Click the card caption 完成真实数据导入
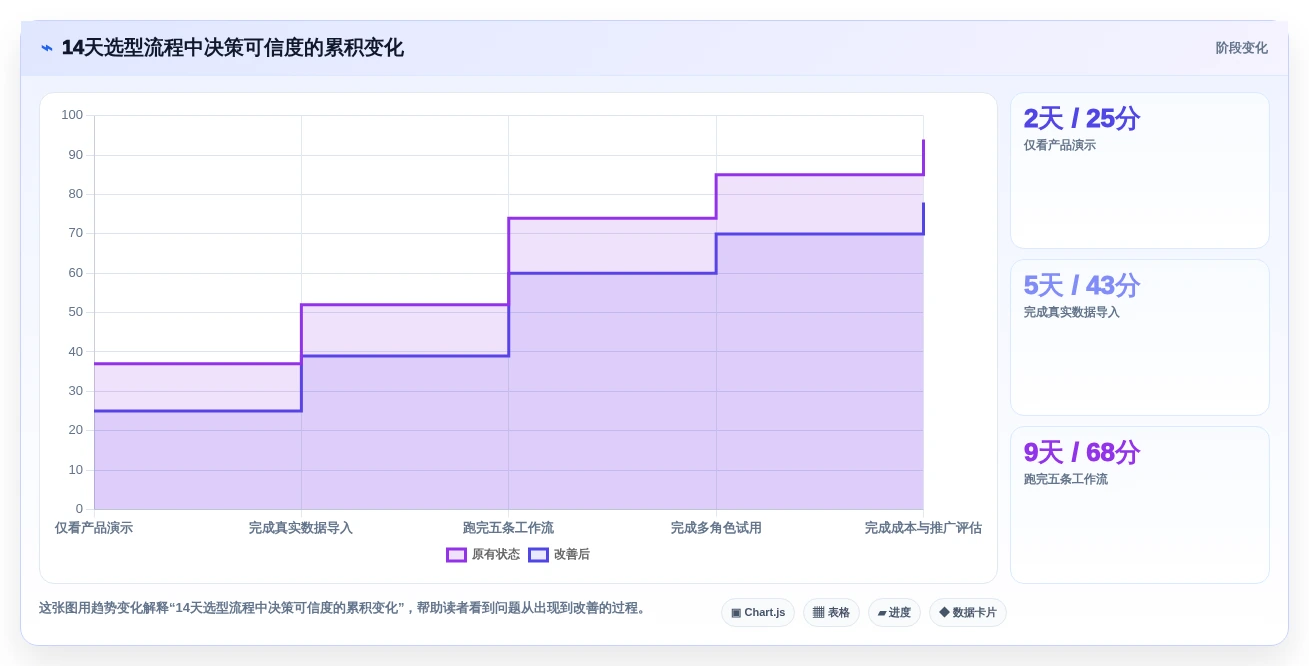The height and width of the screenshot is (666, 1309). [x=1071, y=312]
